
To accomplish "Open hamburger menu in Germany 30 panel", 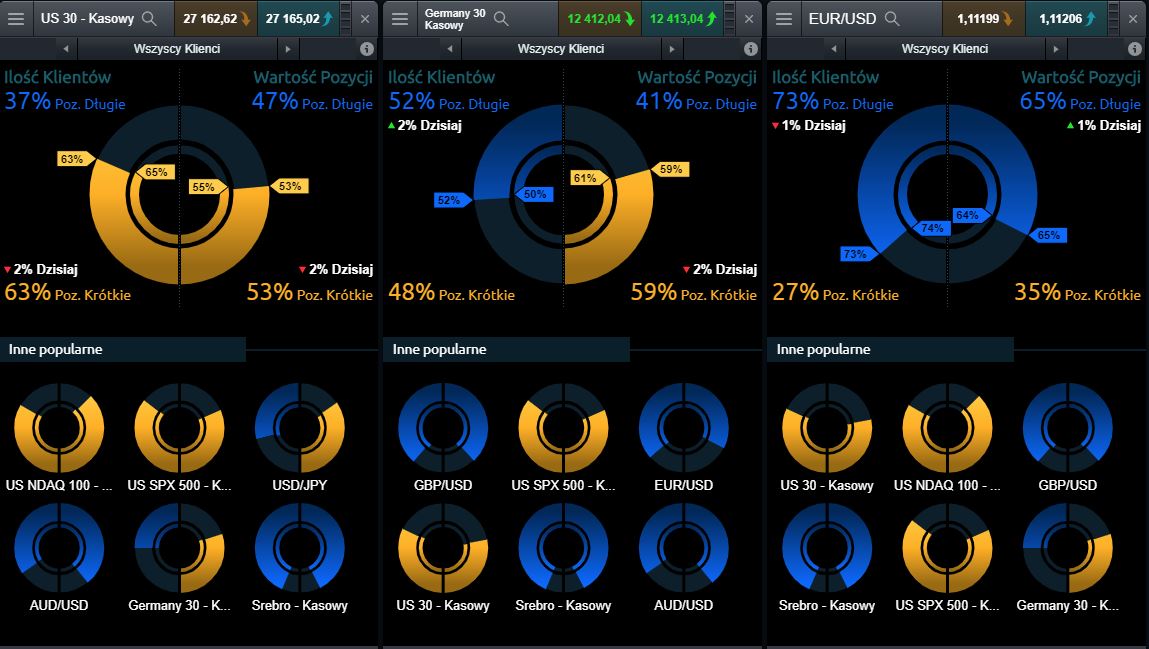I will pos(400,19).
